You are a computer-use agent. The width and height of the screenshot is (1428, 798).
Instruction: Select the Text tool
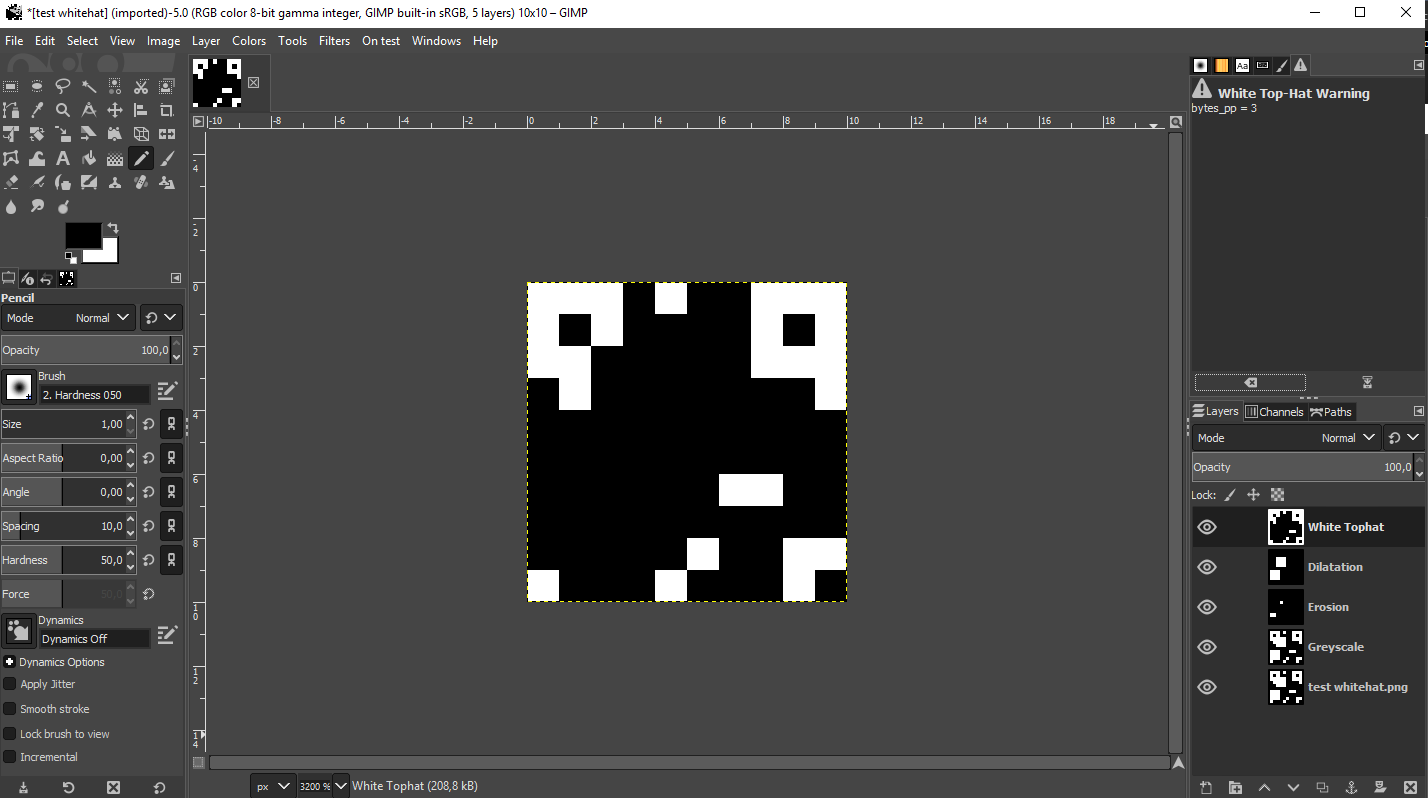[63, 158]
